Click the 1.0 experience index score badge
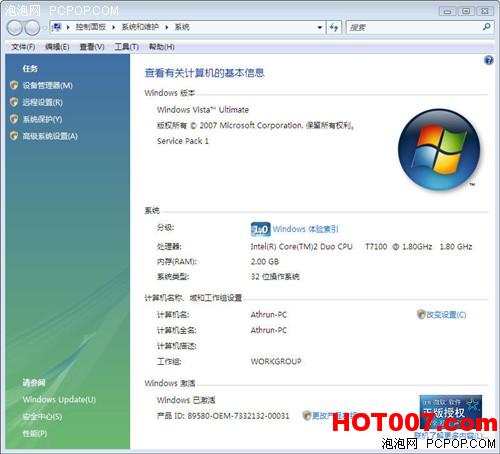Viewport: 500px width, 454px height. click(260, 229)
